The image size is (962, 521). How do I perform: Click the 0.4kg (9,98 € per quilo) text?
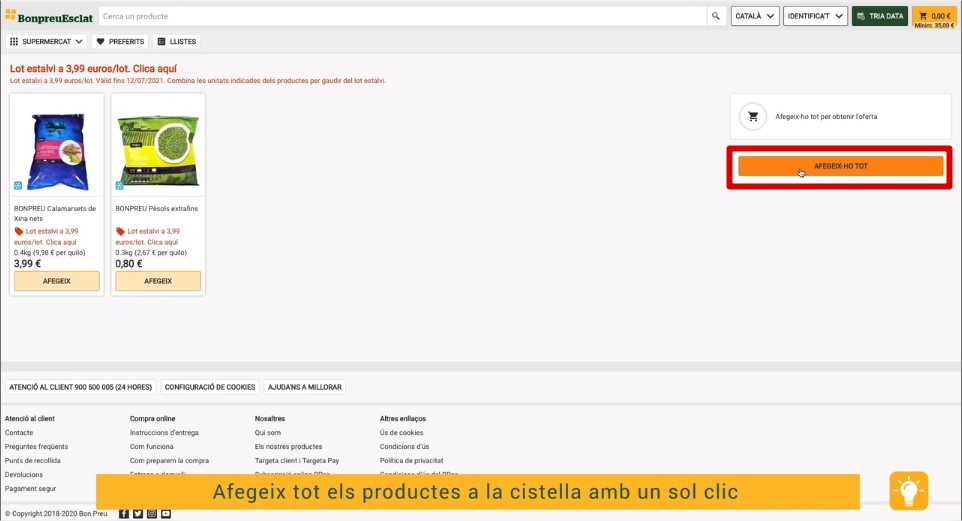[x=50, y=253]
